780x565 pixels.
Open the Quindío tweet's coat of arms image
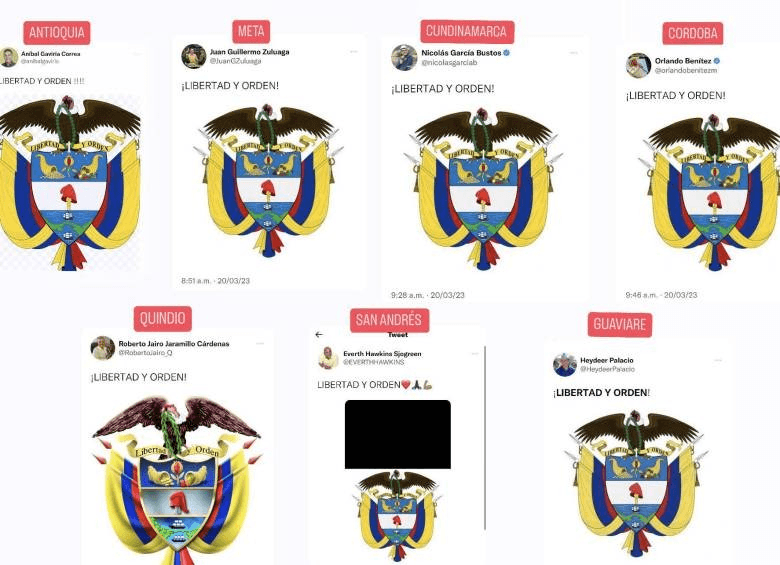pyautogui.click(x=177, y=479)
